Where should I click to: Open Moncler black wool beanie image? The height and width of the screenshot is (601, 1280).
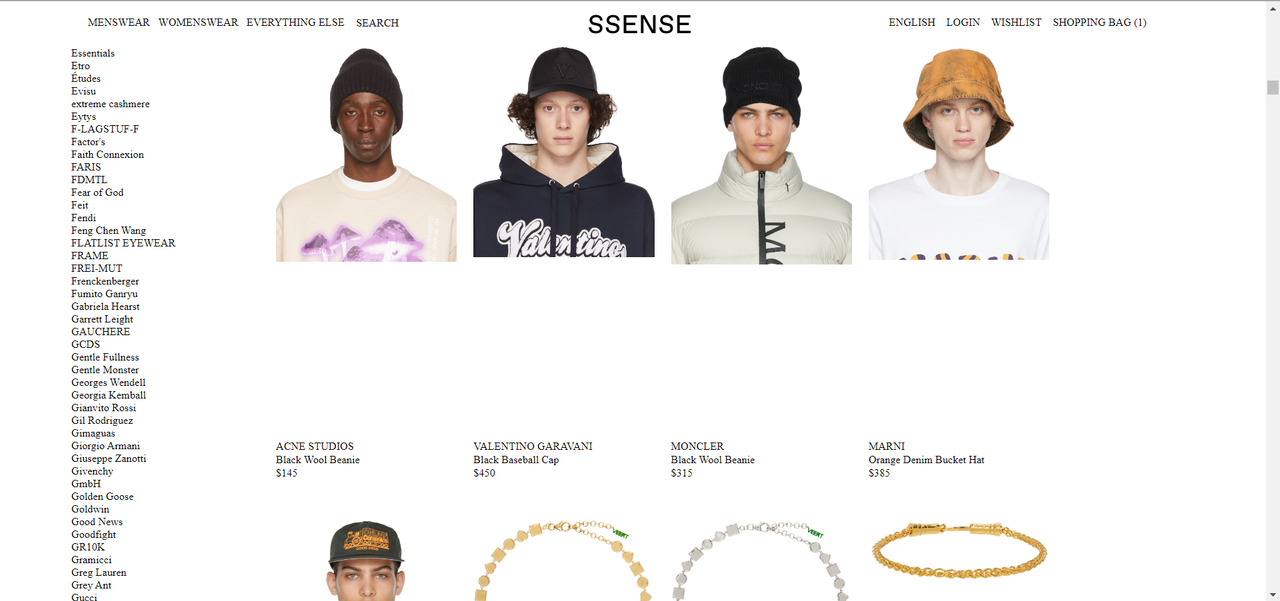pyautogui.click(x=761, y=155)
